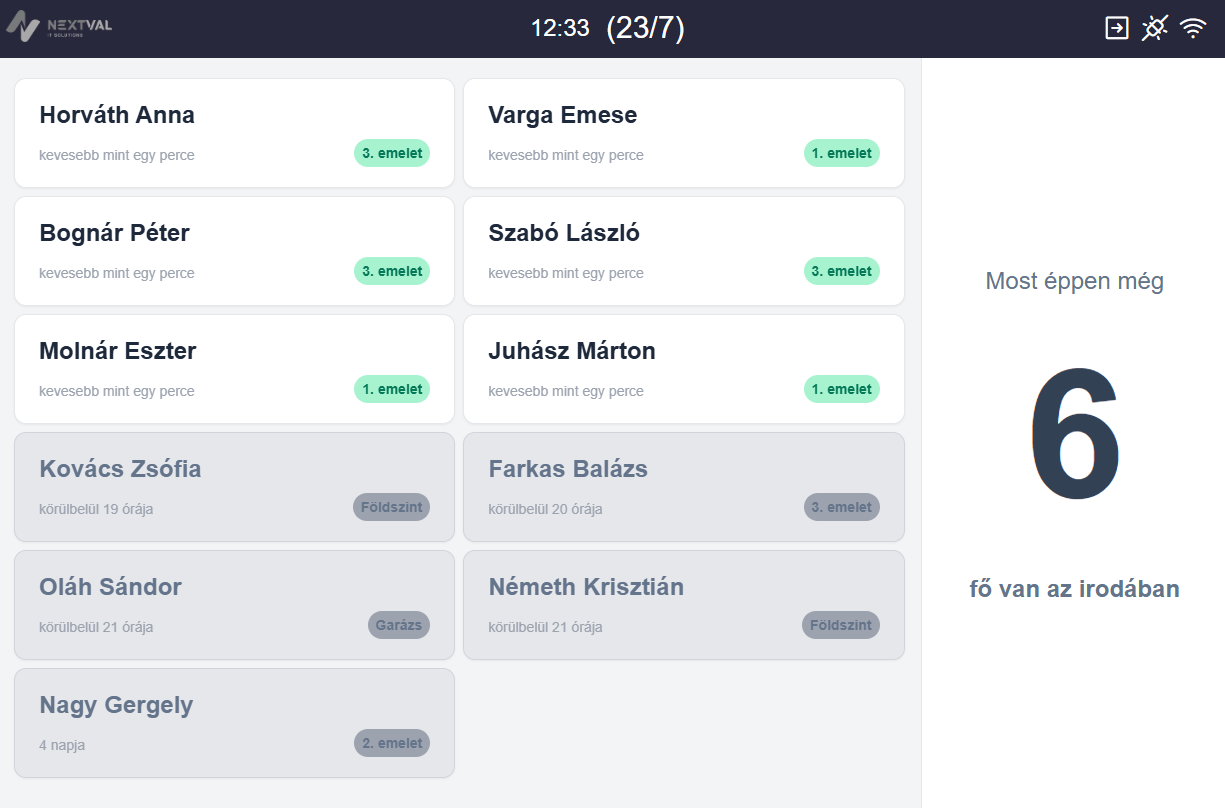
Task: Click Kovács Zsófia's Földszint badge
Action: [x=391, y=507]
